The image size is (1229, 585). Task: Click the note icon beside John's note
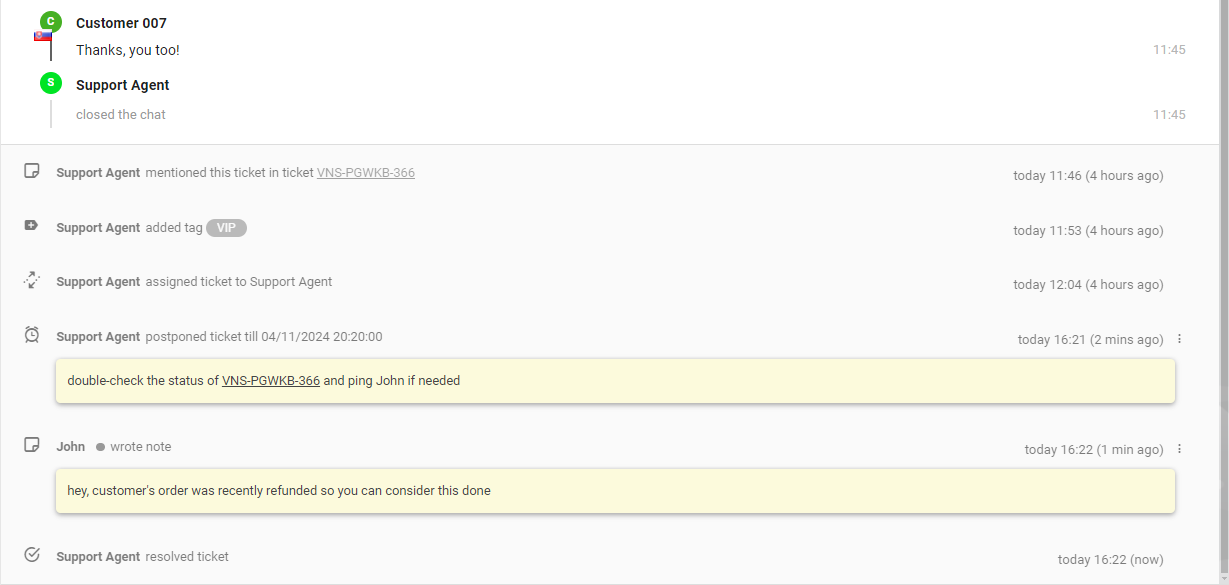coord(32,445)
